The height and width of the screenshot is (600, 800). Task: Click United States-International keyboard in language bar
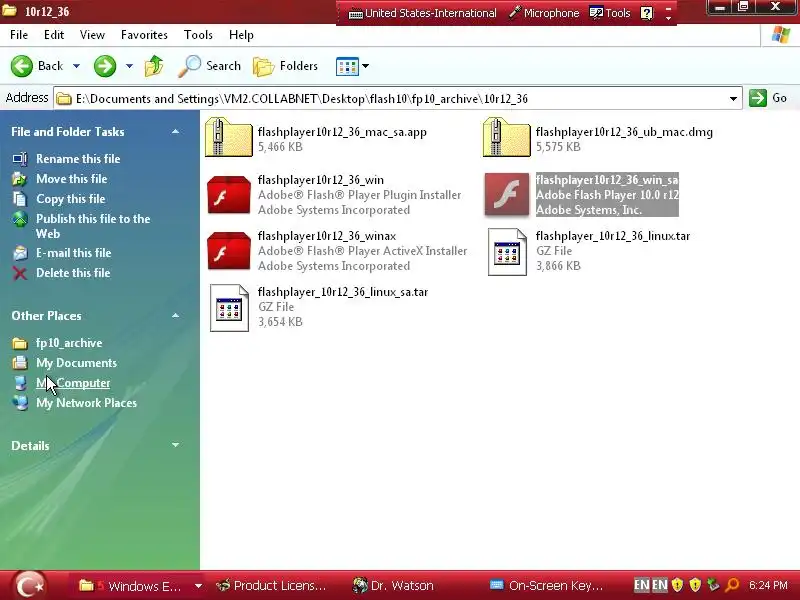click(422, 13)
